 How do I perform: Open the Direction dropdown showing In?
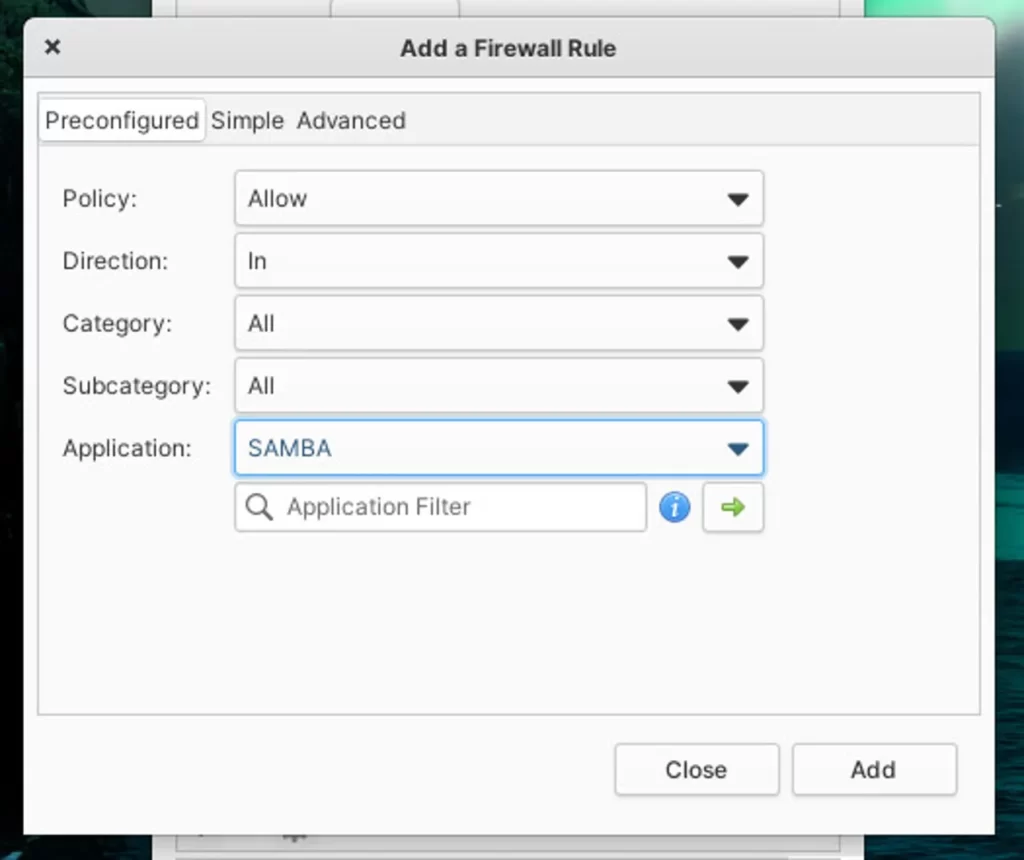coord(499,261)
